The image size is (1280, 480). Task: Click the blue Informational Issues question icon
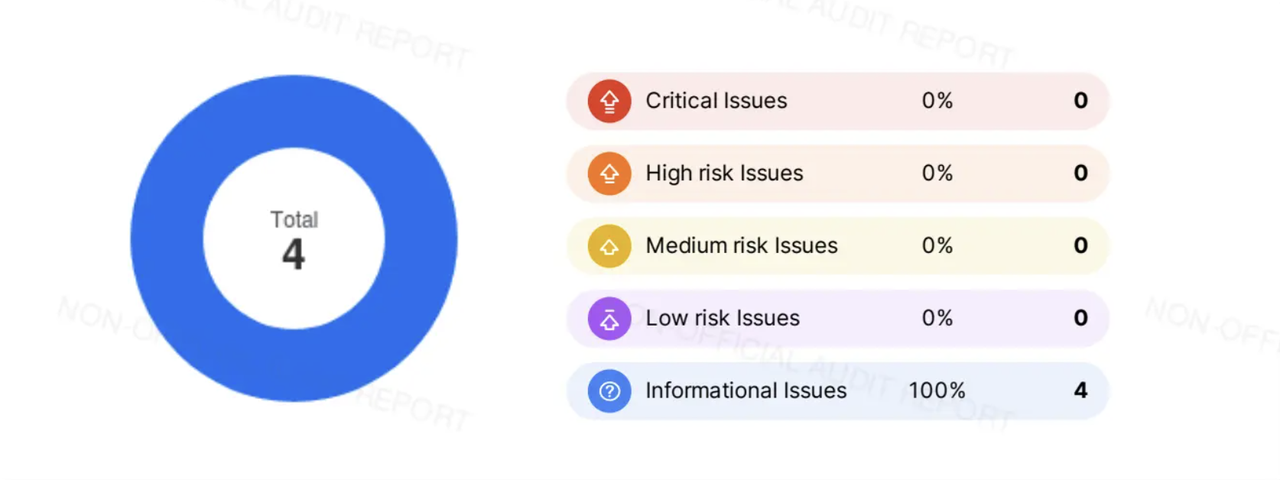click(x=609, y=391)
